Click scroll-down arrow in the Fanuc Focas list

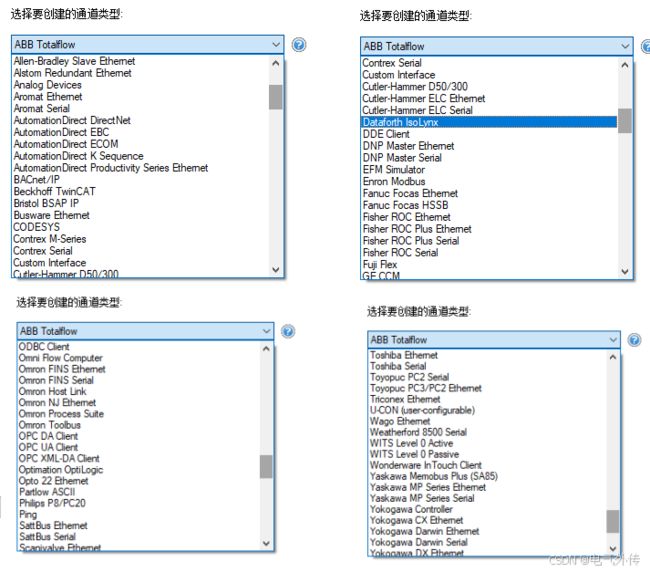tap(625, 271)
